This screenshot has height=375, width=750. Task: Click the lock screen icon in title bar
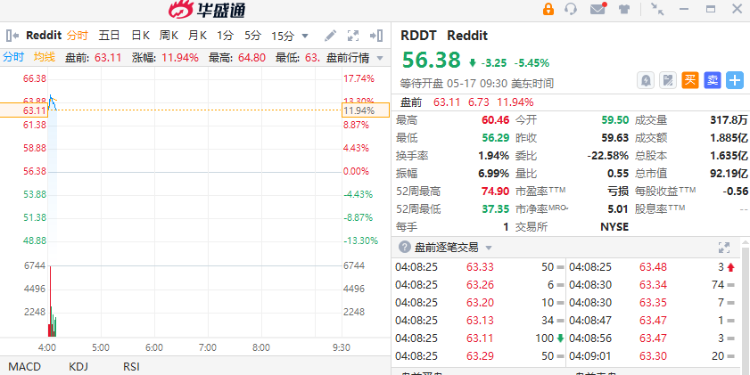pyautogui.click(x=548, y=9)
